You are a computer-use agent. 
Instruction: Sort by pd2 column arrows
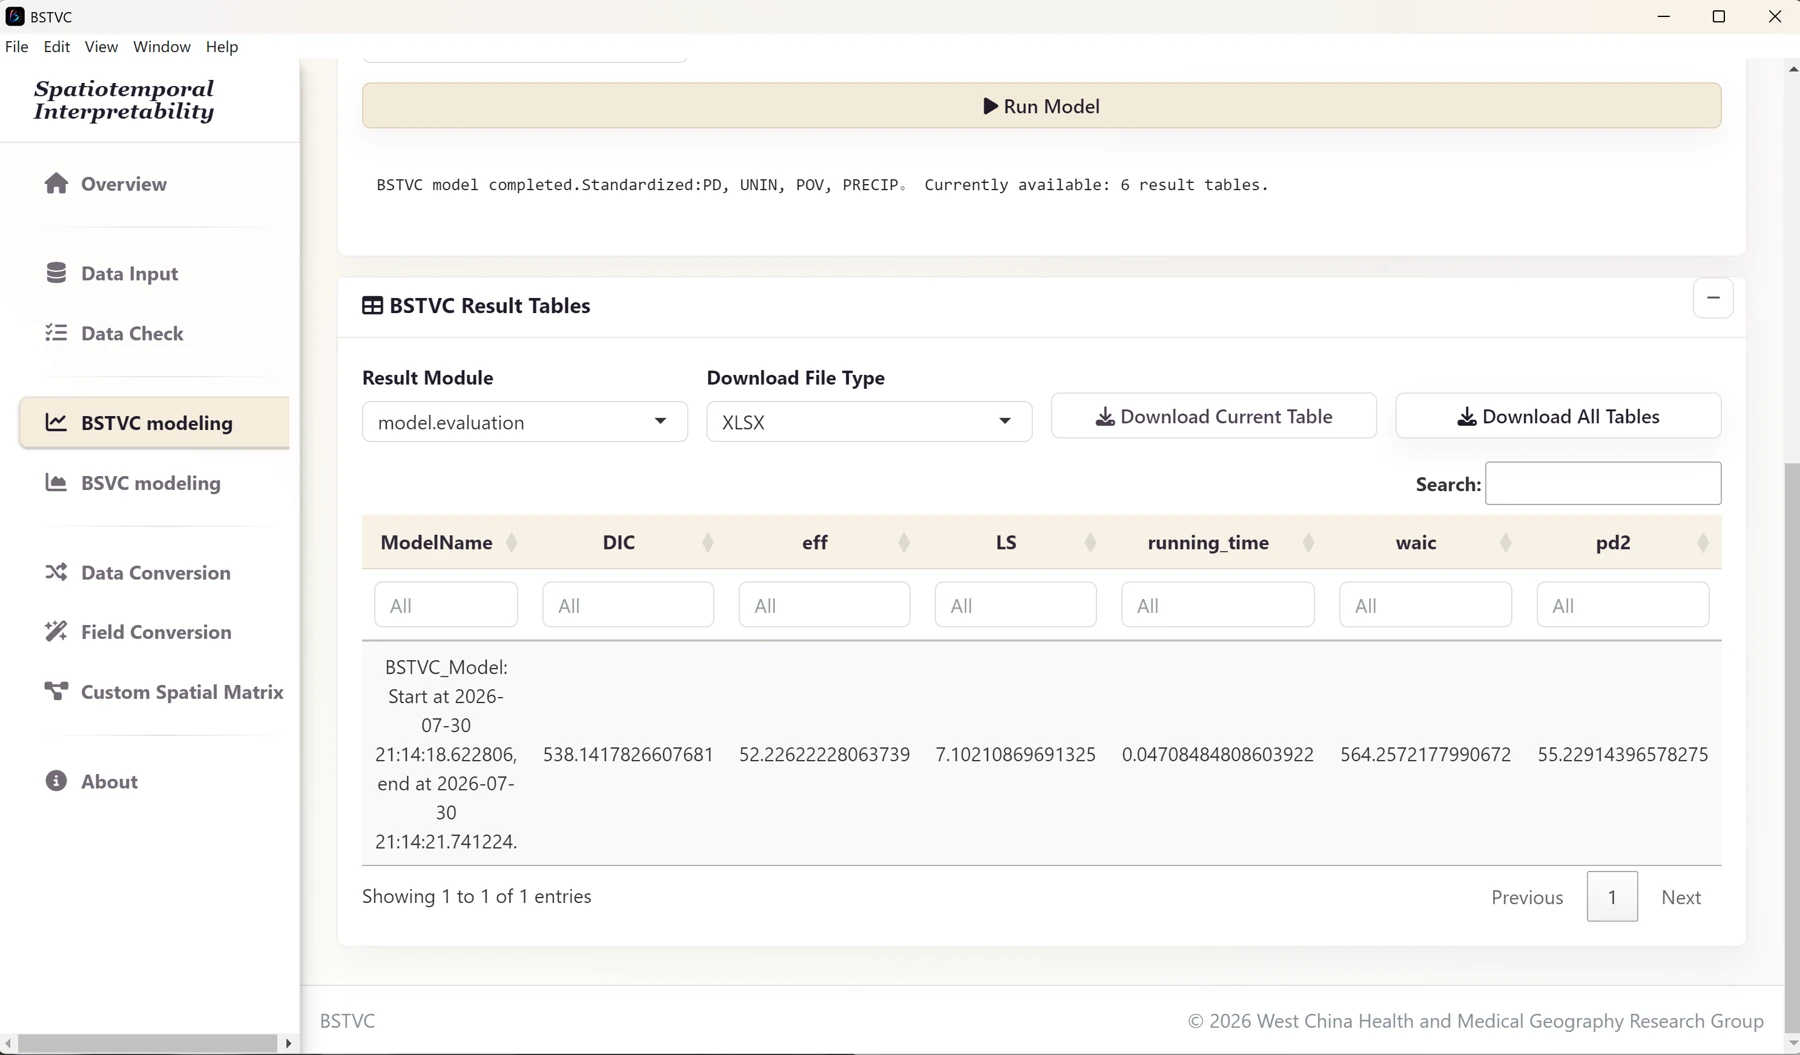coord(1703,543)
